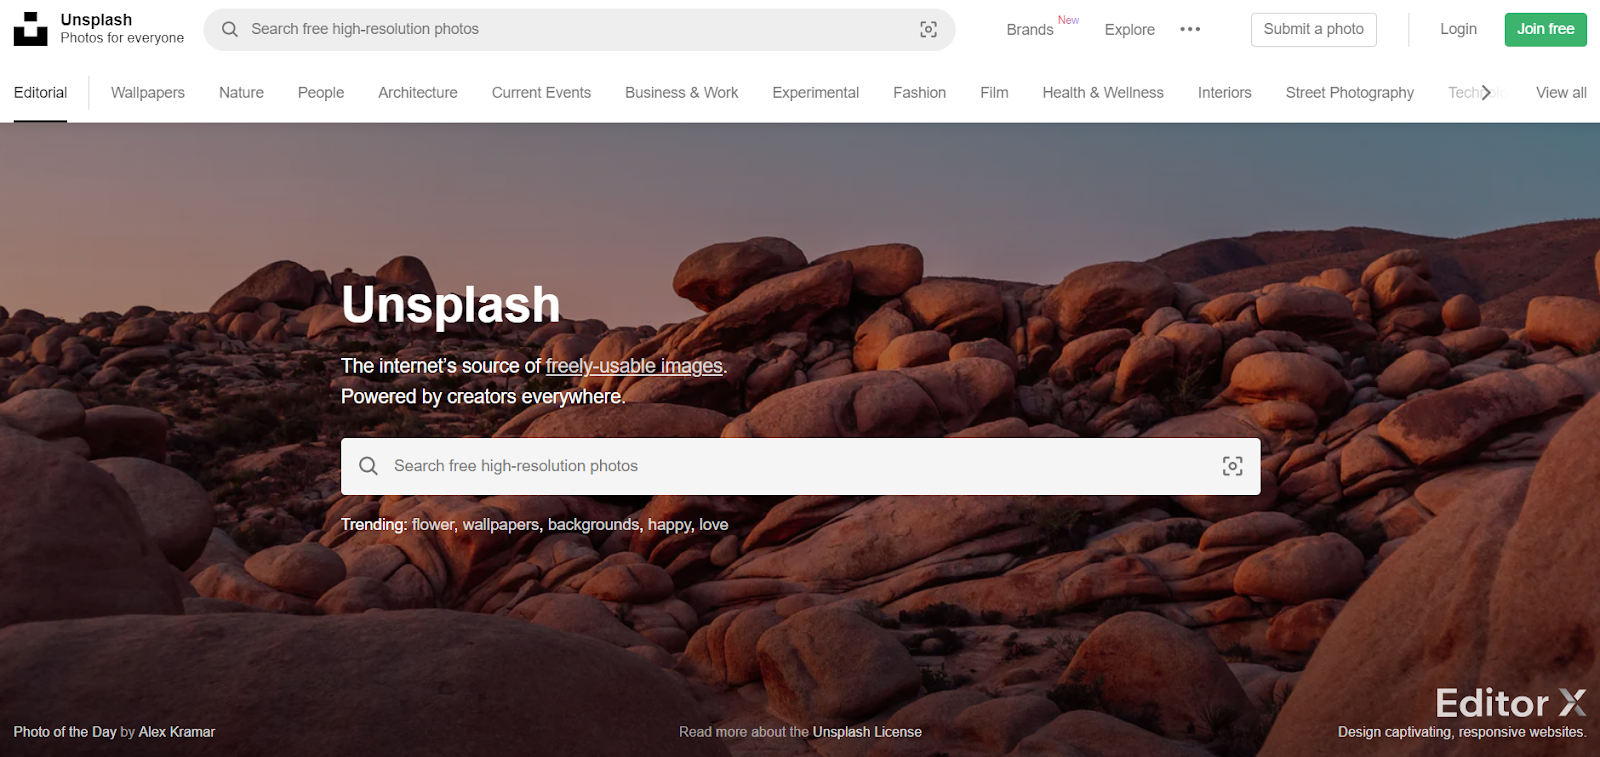Open the Business & Work topic
Screen dimensions: 1600x757
click(x=682, y=92)
